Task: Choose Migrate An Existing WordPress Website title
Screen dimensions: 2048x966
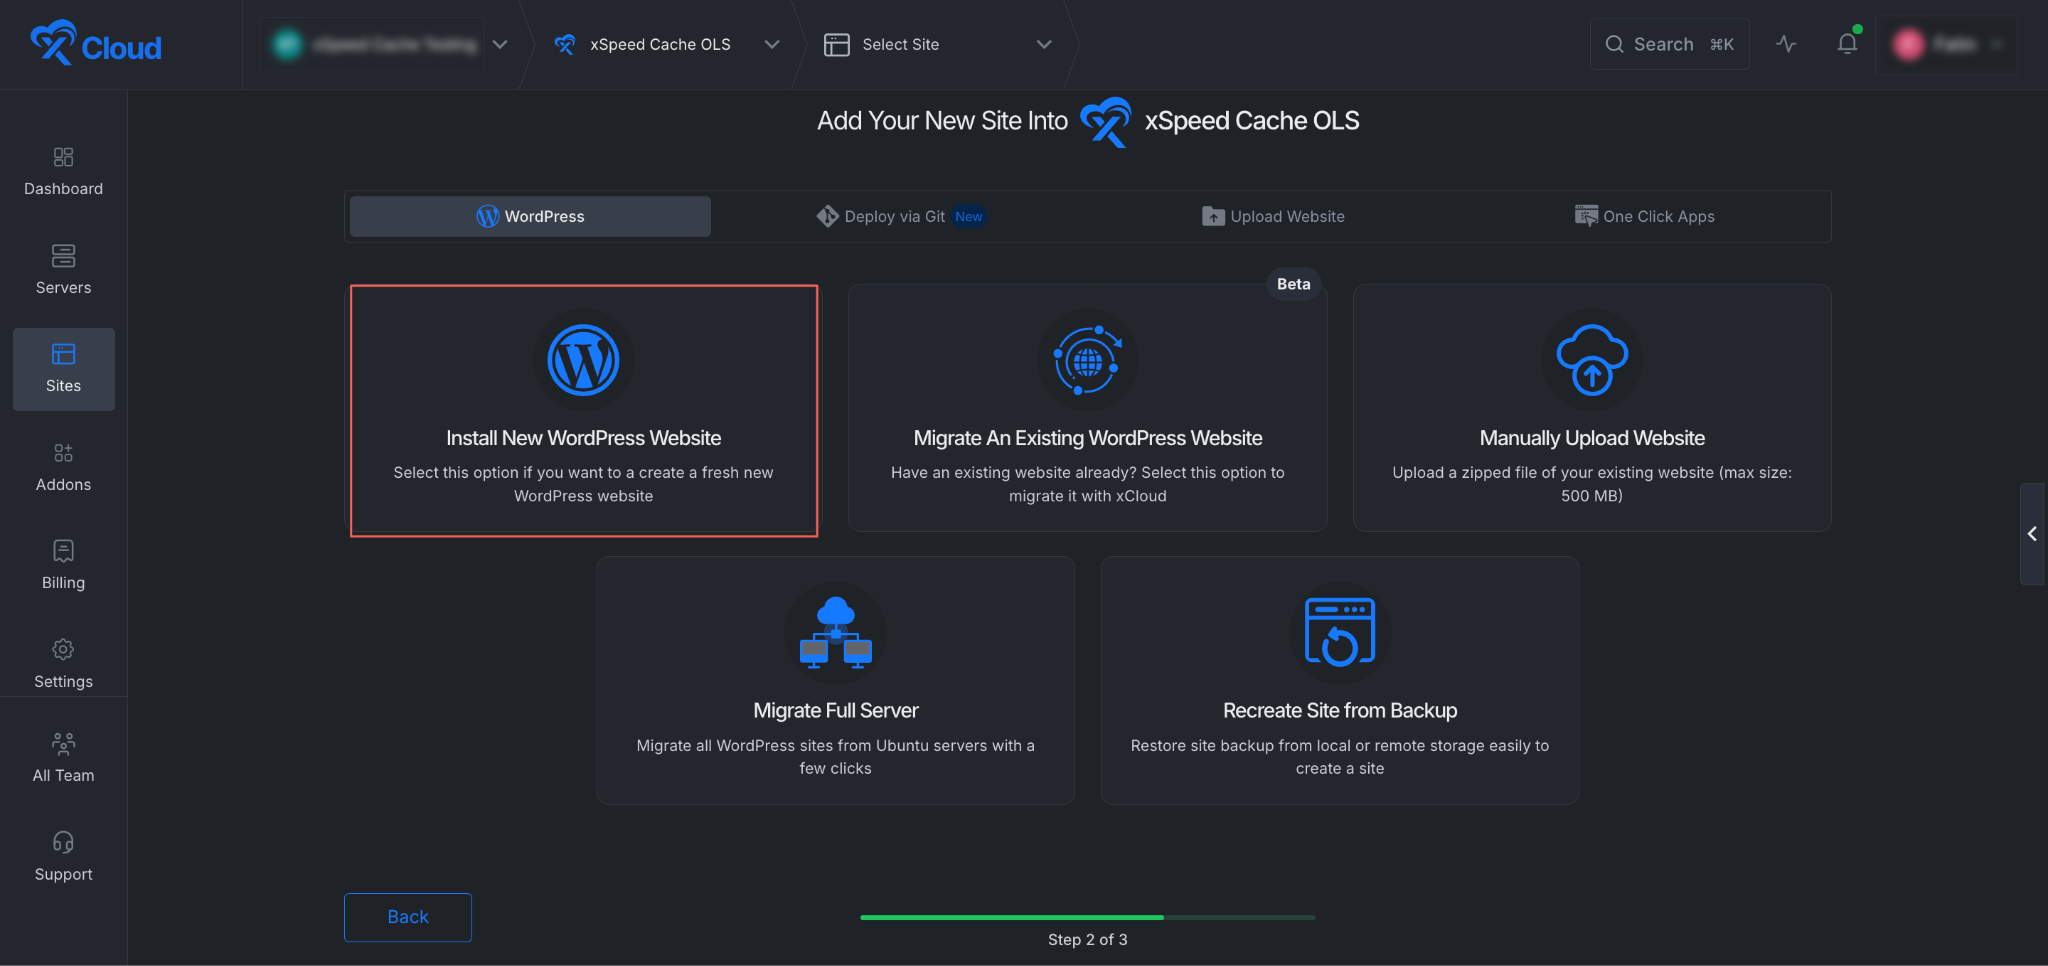Action: [x=1087, y=438]
